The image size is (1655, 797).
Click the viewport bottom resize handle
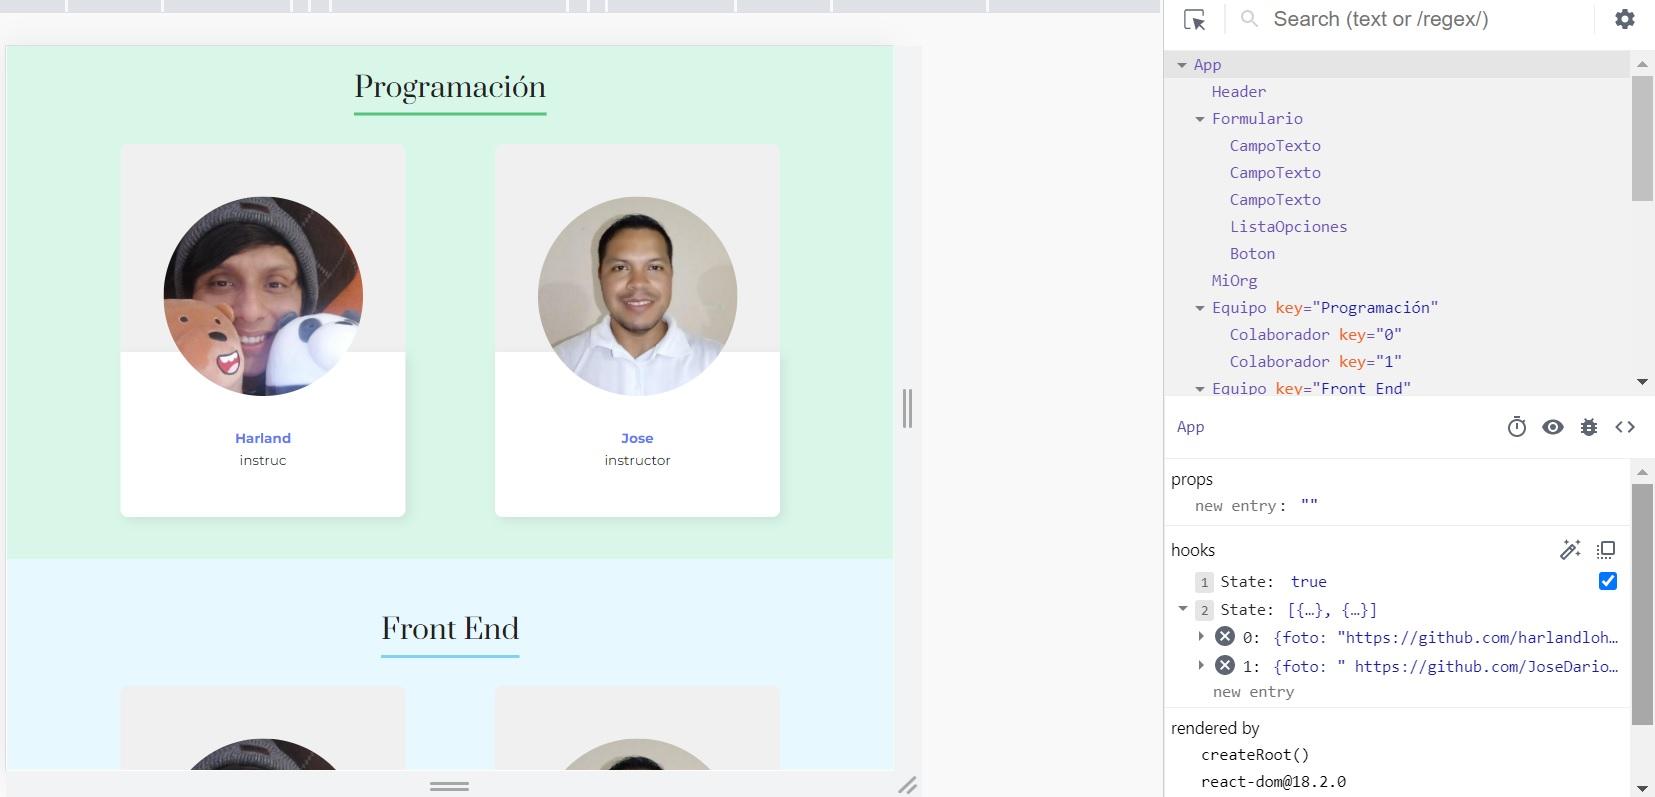pos(449,786)
